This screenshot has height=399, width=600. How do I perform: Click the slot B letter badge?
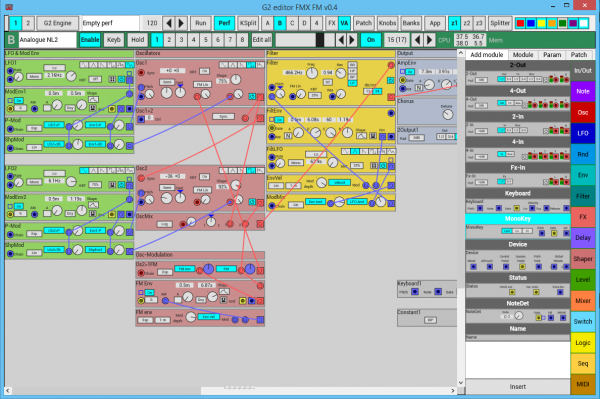(x=11, y=40)
